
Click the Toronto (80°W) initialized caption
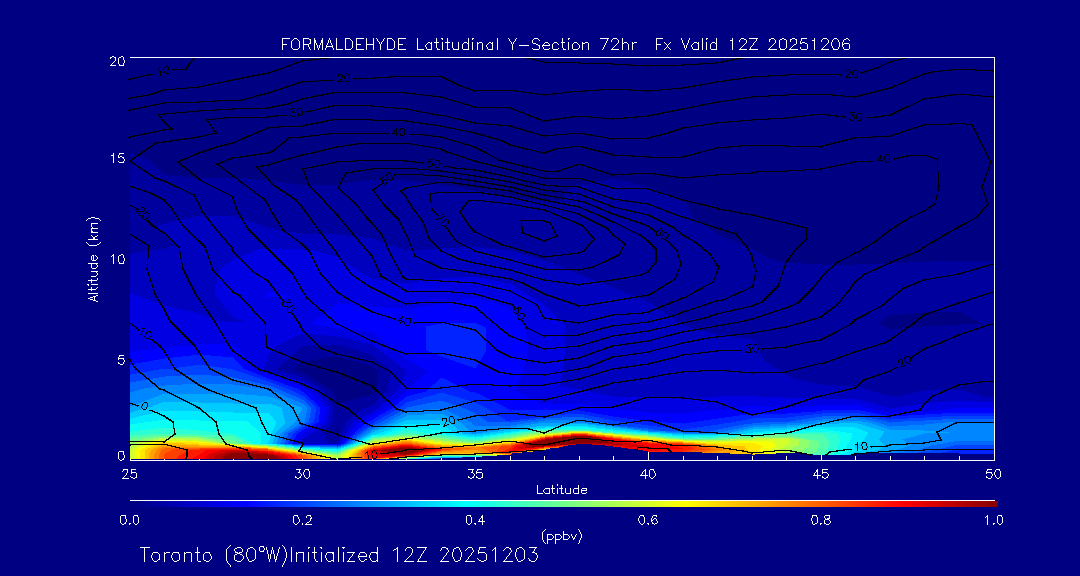point(339,555)
